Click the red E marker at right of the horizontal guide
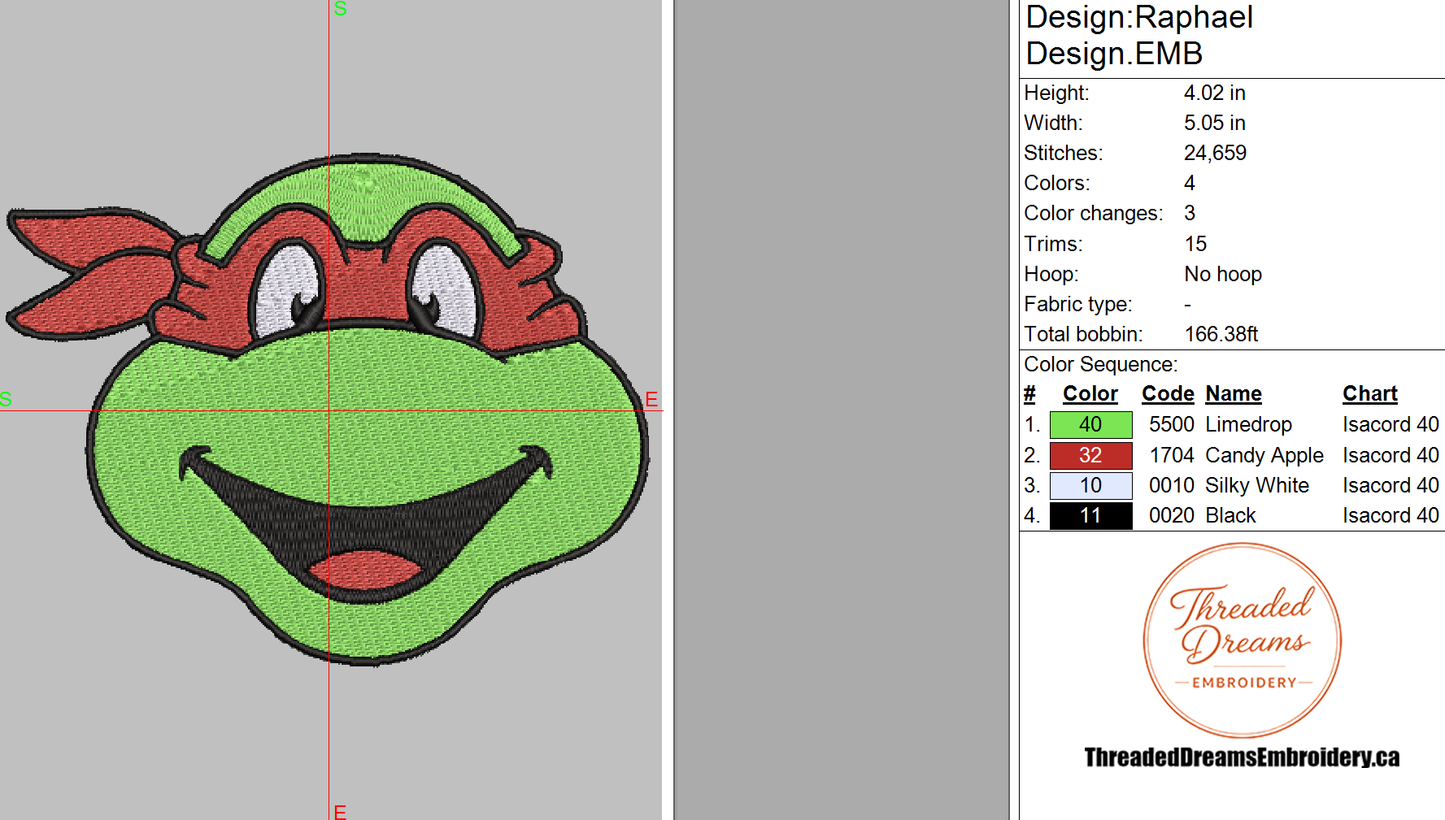The image size is (1445, 820). (x=652, y=400)
